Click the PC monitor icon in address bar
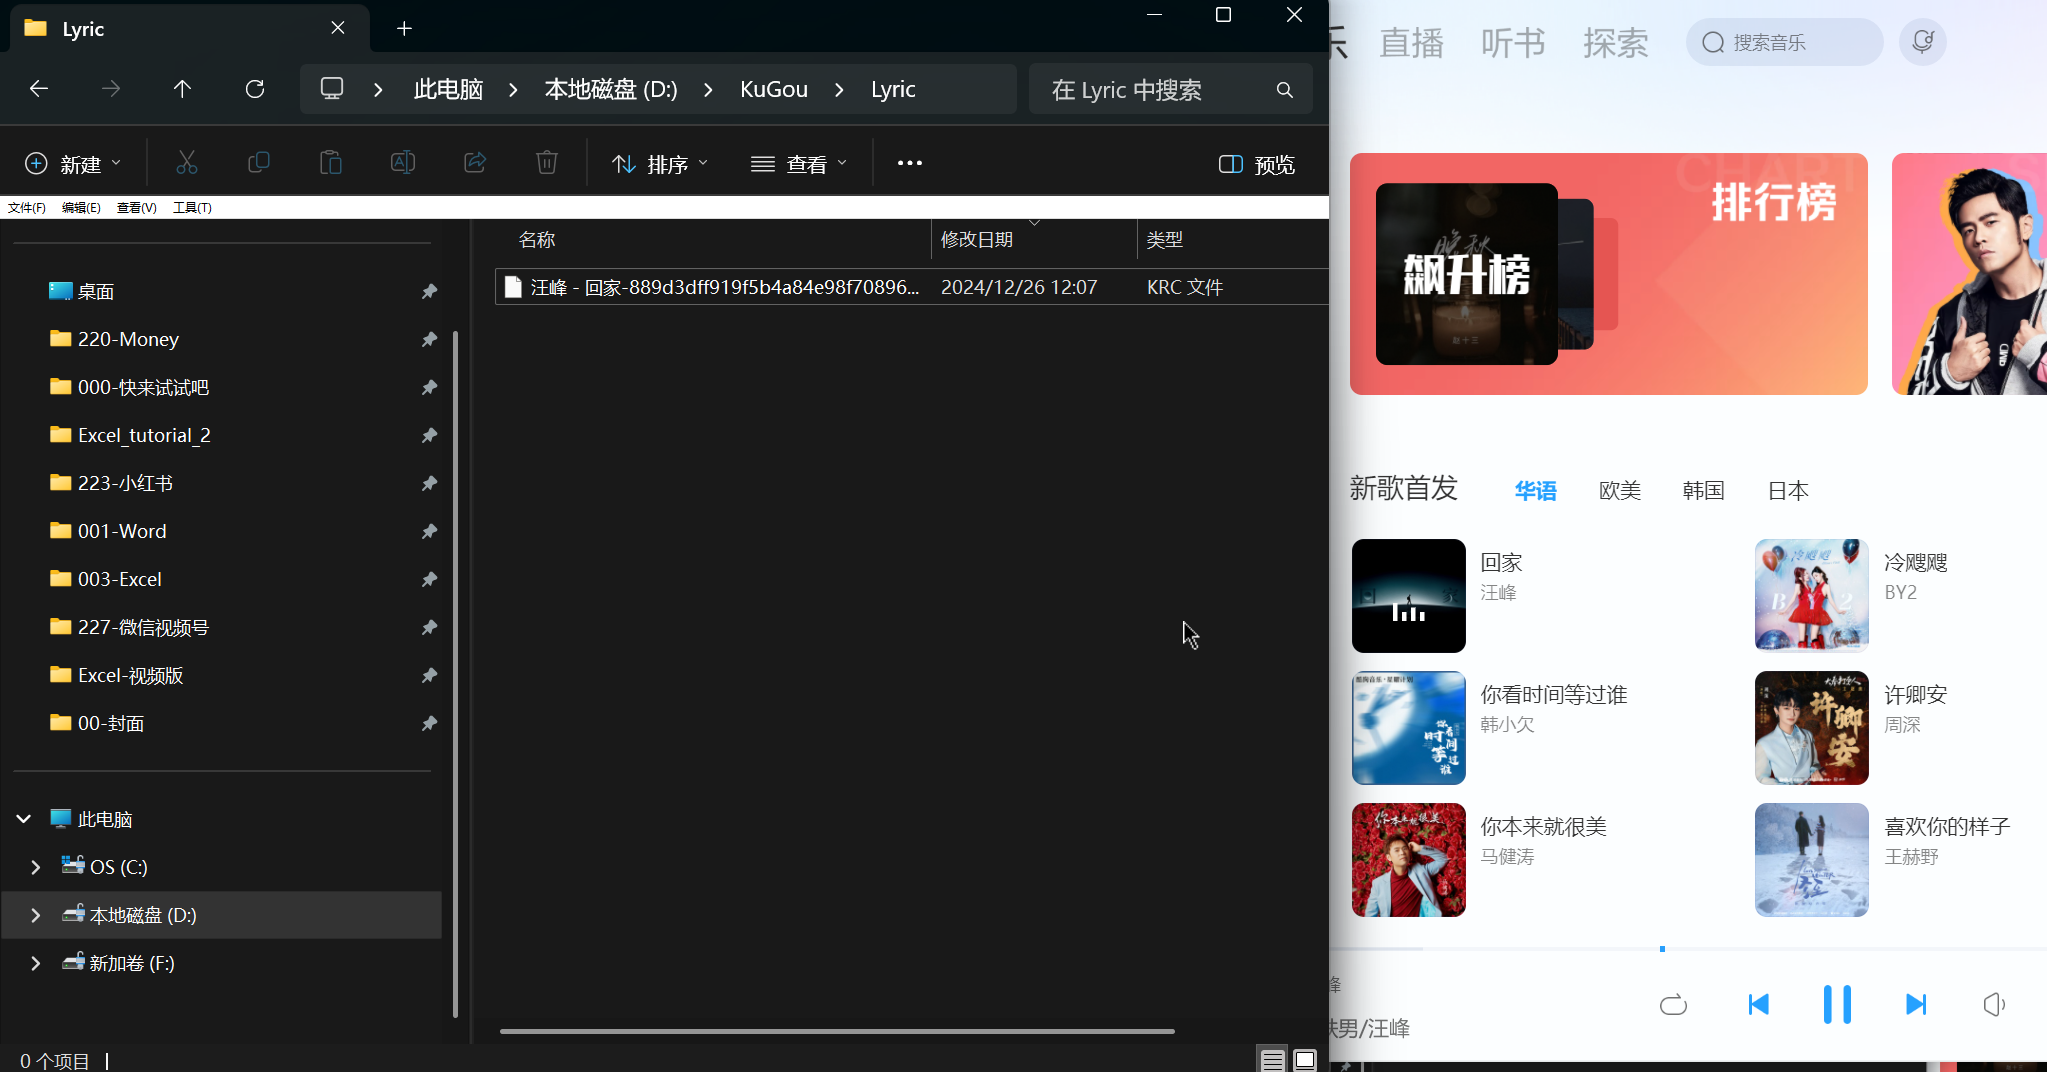This screenshot has width=2047, height=1072. (332, 89)
